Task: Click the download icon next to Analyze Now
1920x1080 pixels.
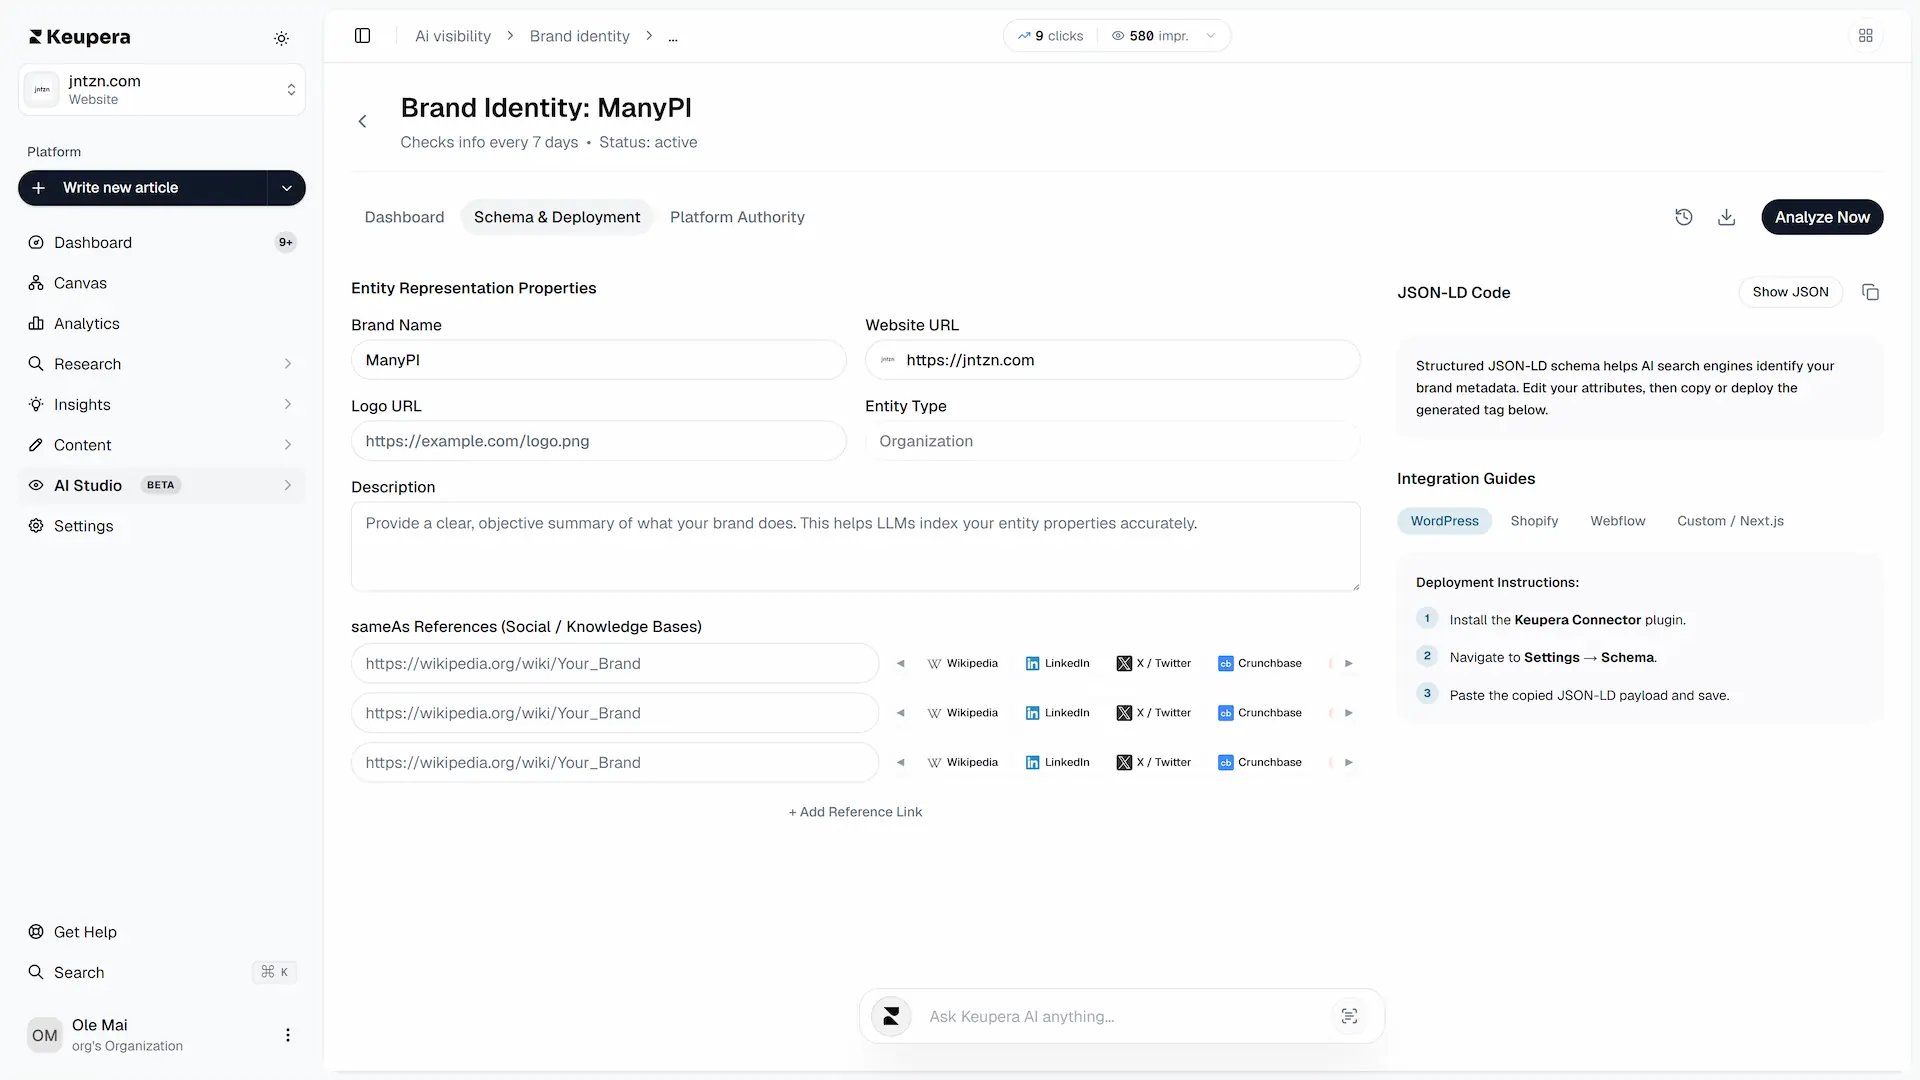Action: (x=1727, y=217)
